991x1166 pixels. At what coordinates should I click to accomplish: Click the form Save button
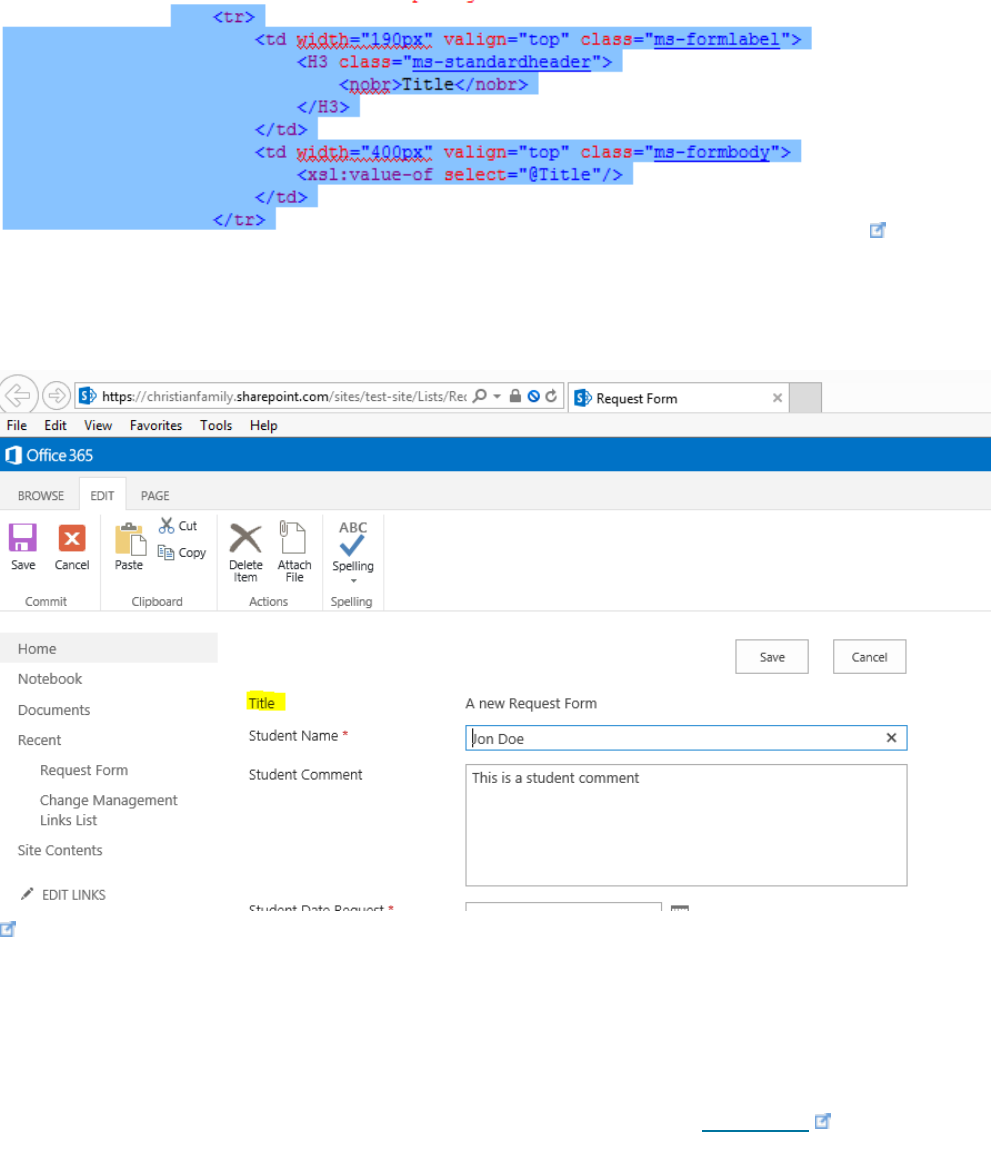772,657
